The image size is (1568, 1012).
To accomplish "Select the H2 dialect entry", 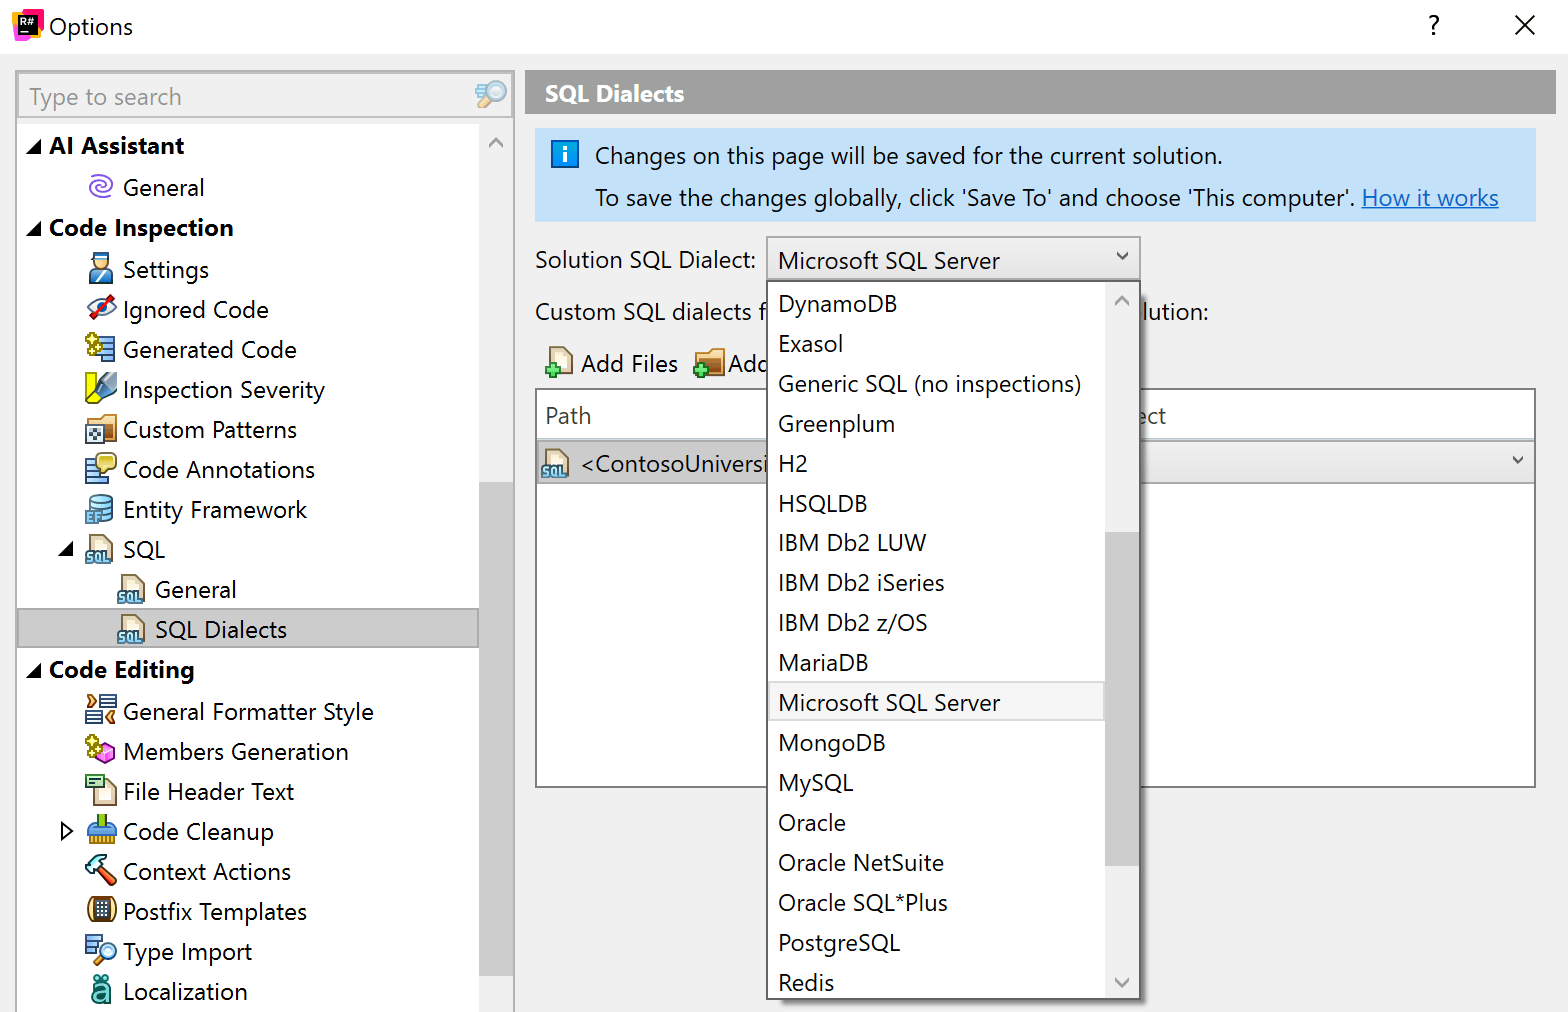I will pyautogui.click(x=936, y=464).
